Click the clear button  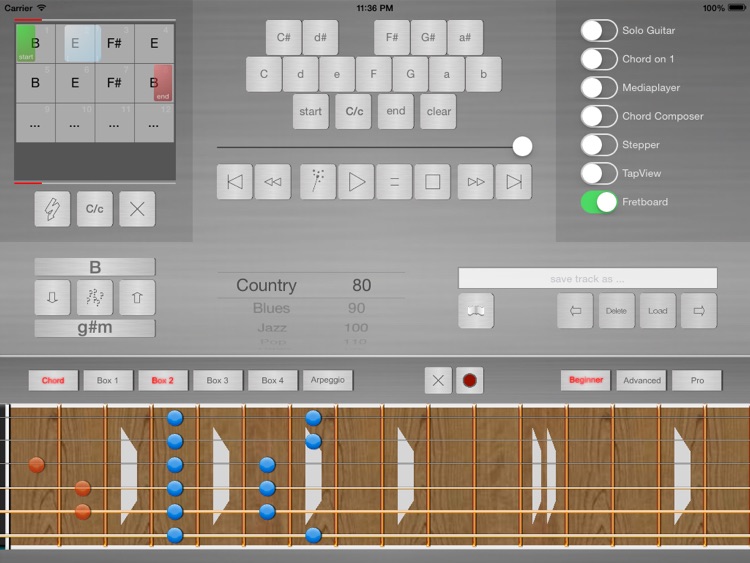coord(438,111)
